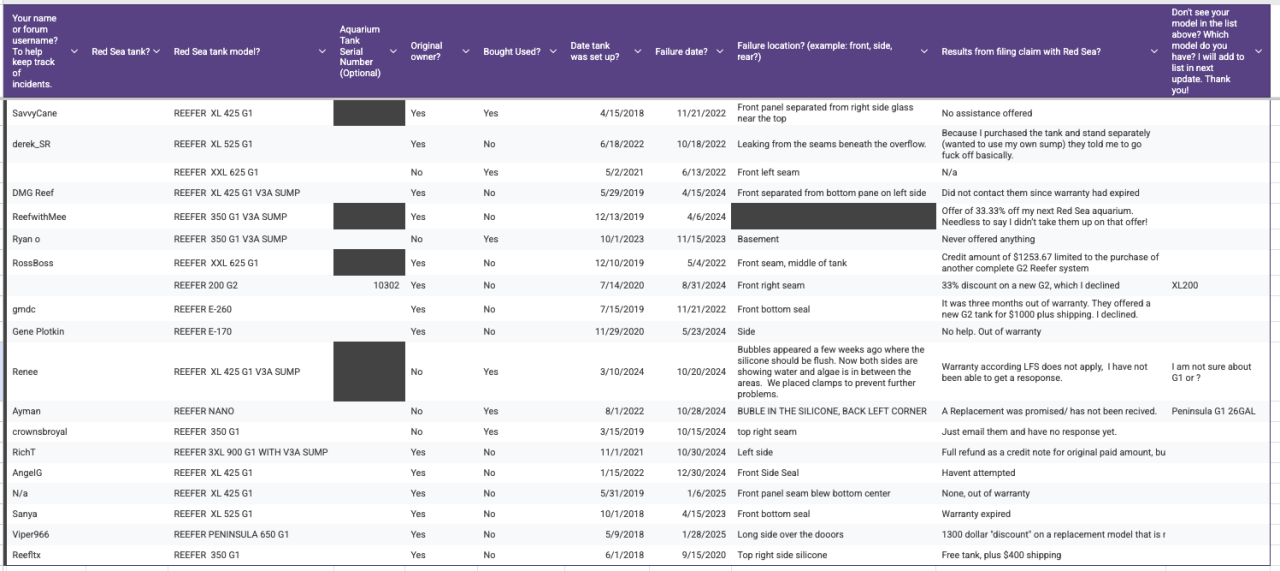Open the "Red Sea tank?" column dropdown

[x=156, y=51]
